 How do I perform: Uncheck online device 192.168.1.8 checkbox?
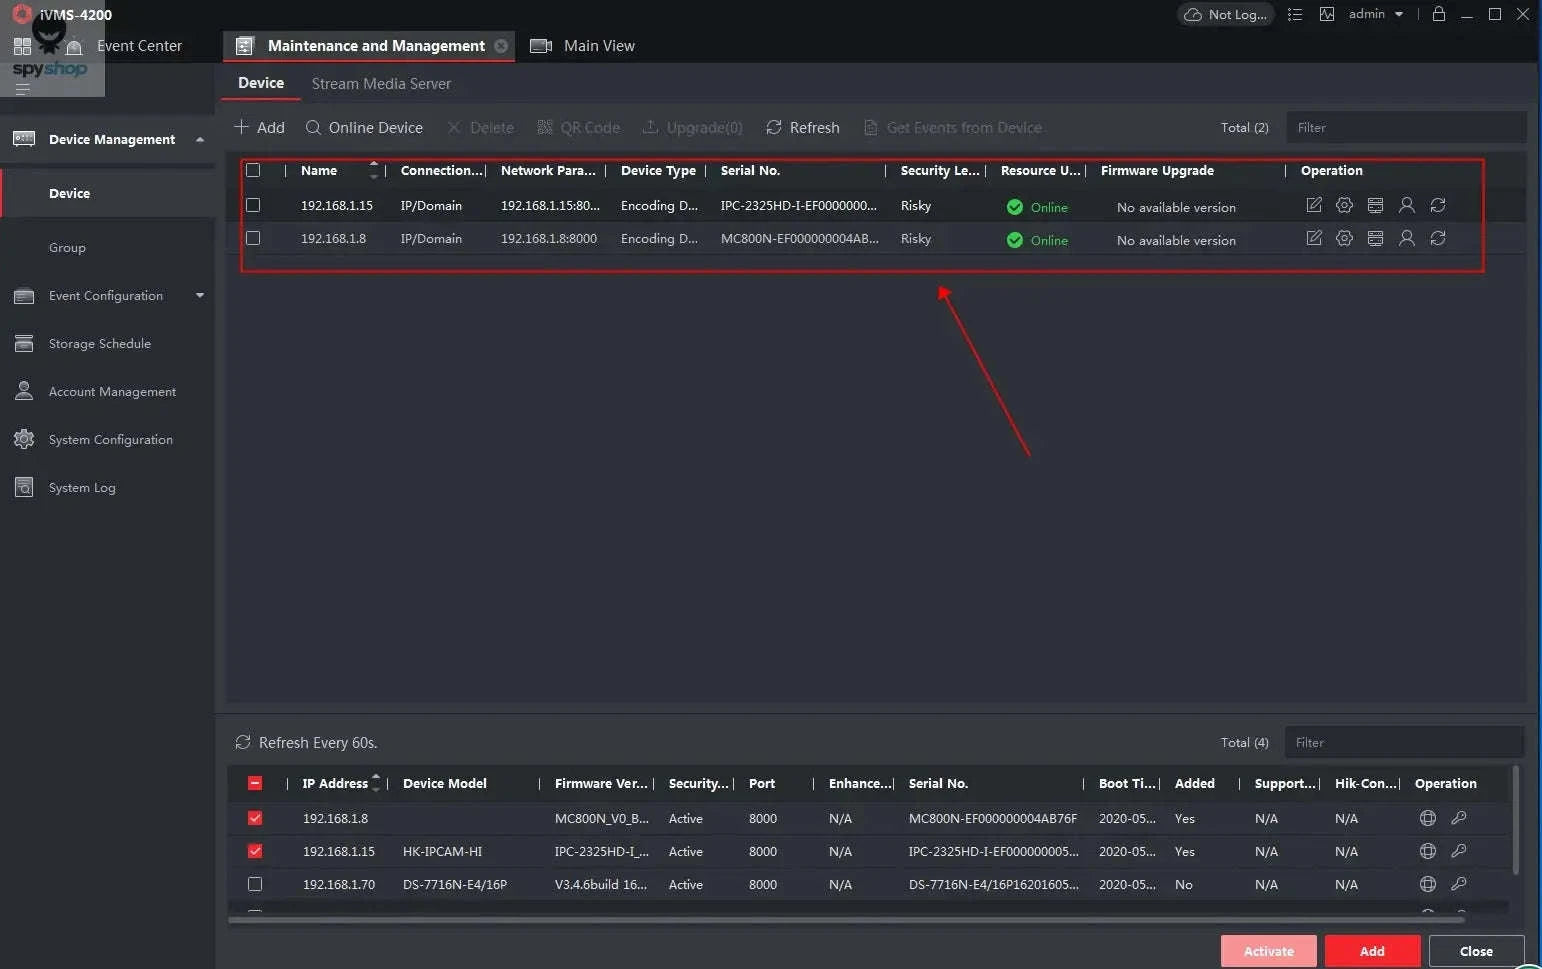pyautogui.click(x=255, y=818)
